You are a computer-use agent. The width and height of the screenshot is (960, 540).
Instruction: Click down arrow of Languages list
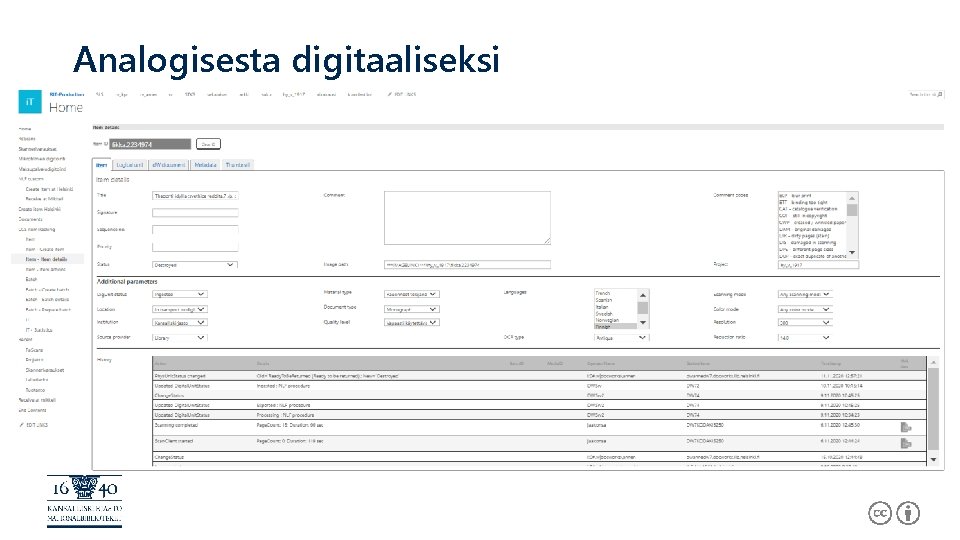[642, 322]
